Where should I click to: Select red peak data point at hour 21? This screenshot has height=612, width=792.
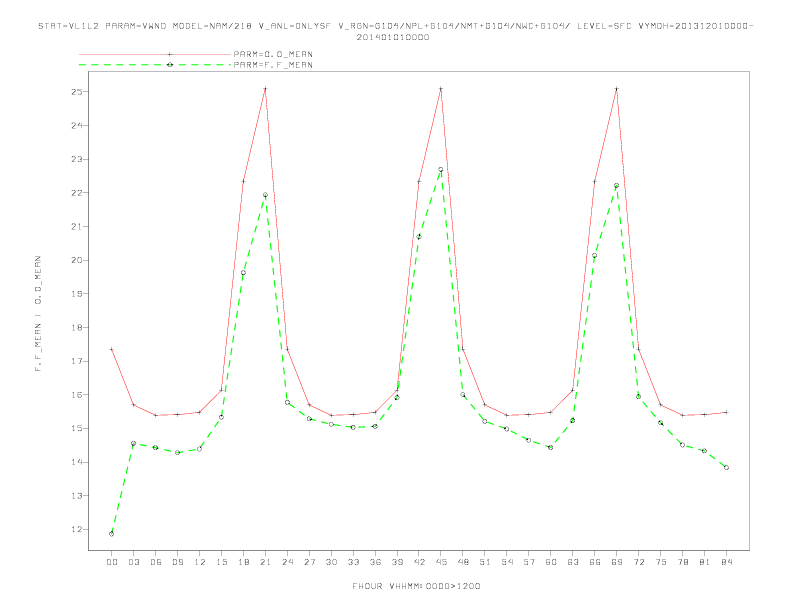click(265, 88)
